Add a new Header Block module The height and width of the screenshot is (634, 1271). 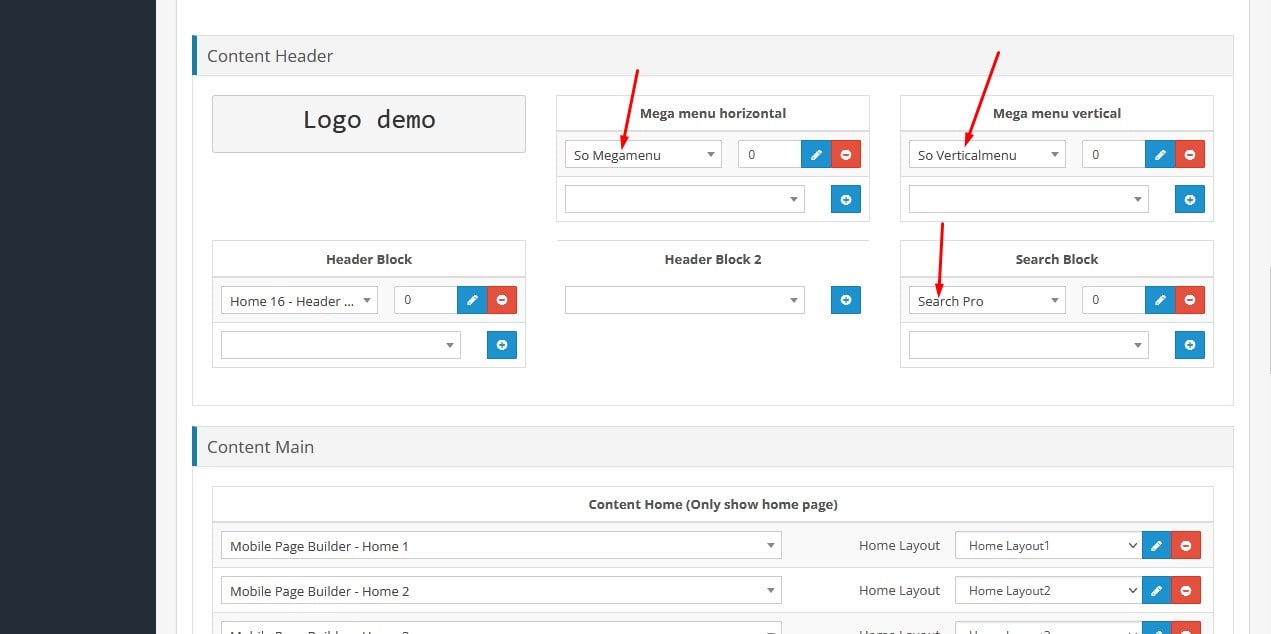[x=502, y=345]
